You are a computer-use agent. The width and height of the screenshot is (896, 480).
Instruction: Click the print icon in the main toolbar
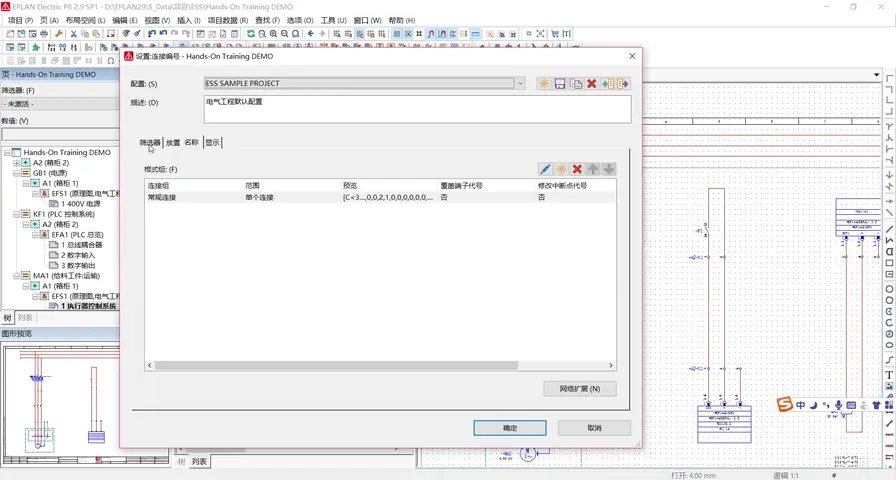[43, 34]
